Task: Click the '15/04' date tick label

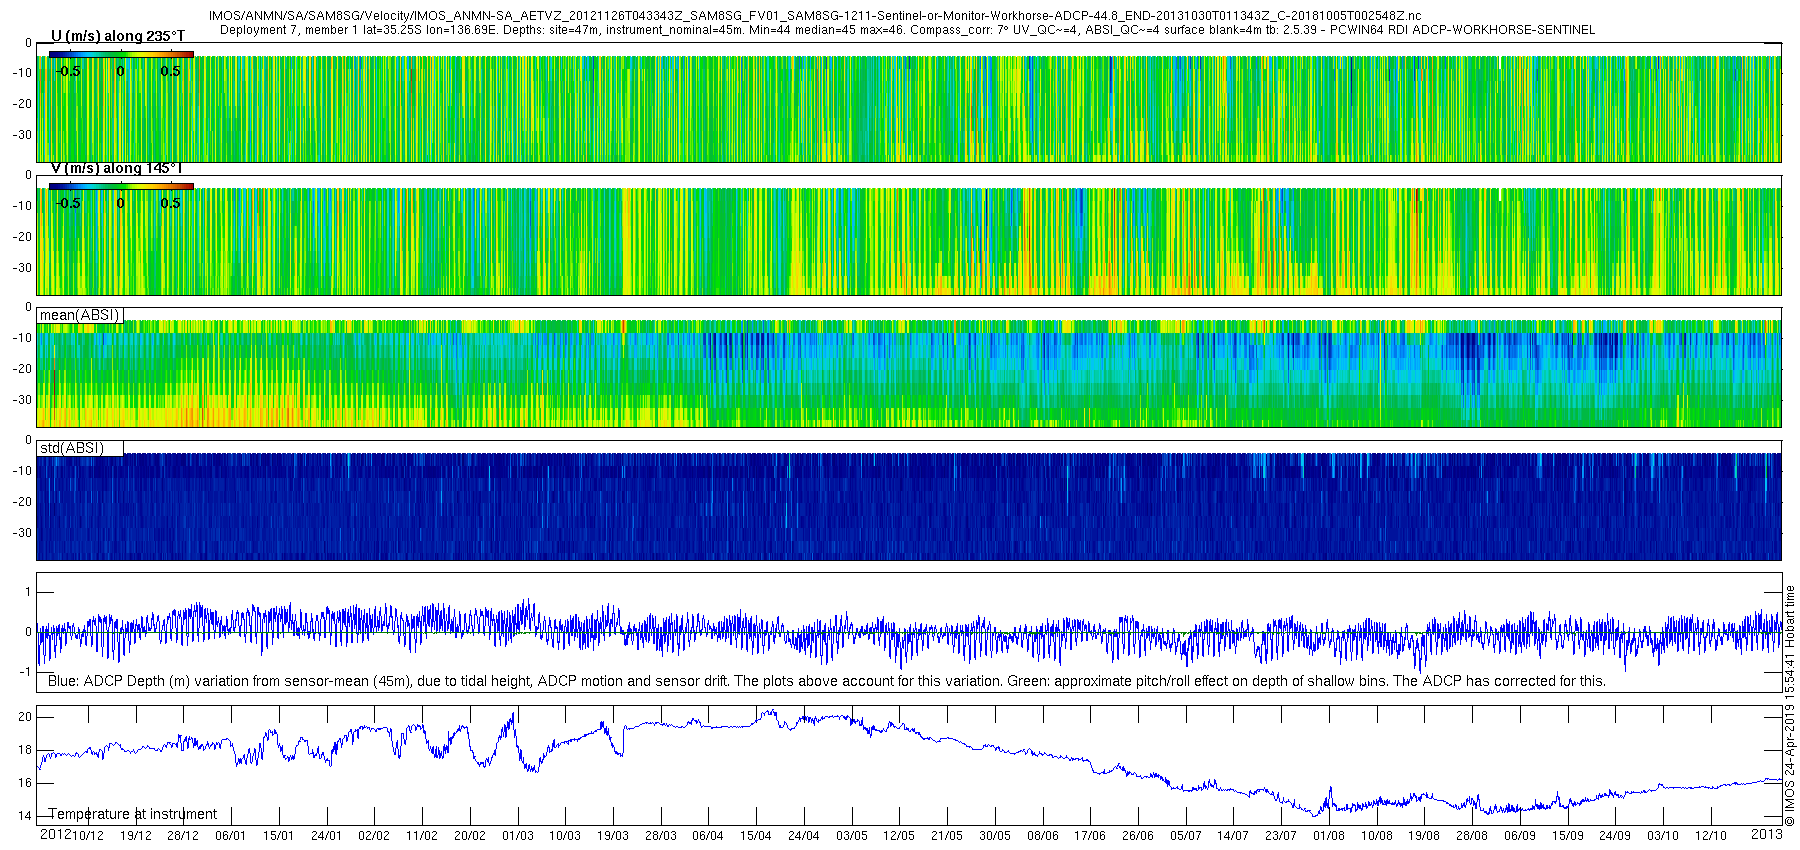Action: pos(756,835)
